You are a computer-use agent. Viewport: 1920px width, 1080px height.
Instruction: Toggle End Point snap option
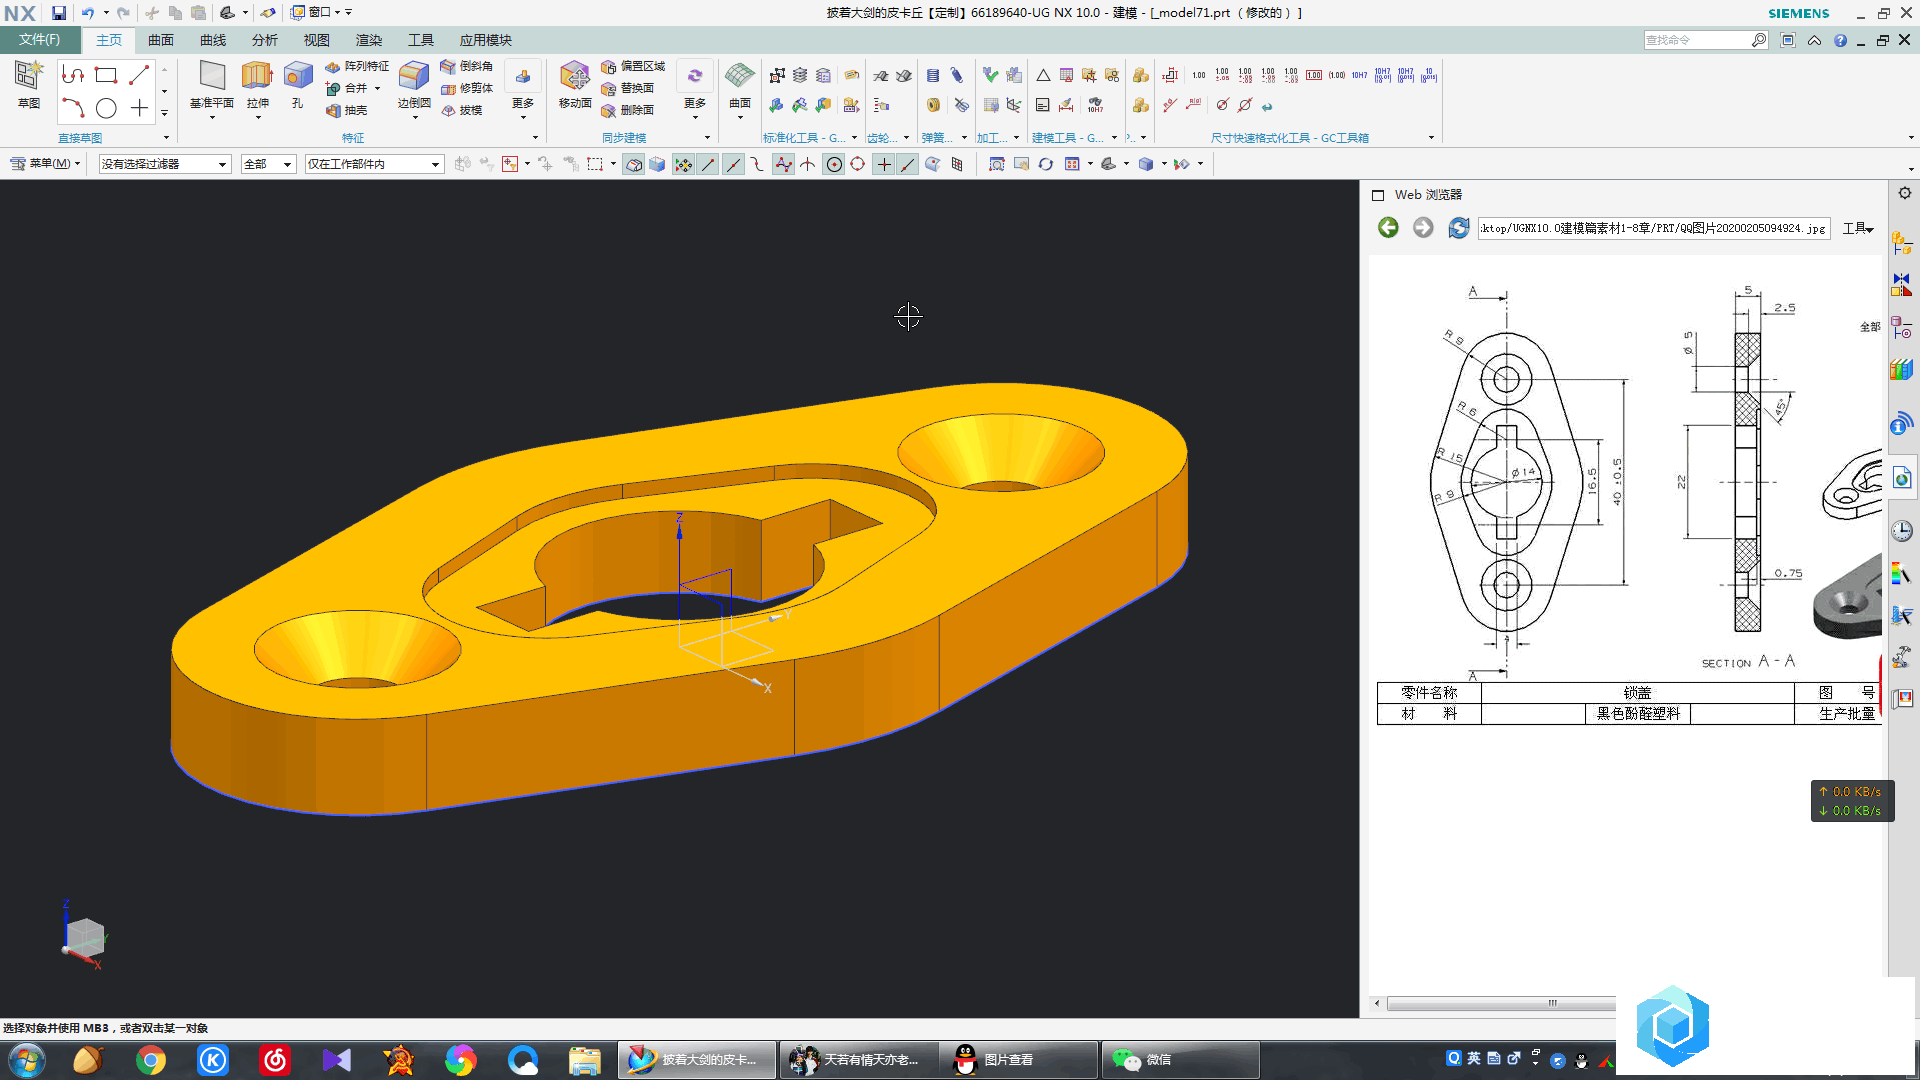pos(708,164)
